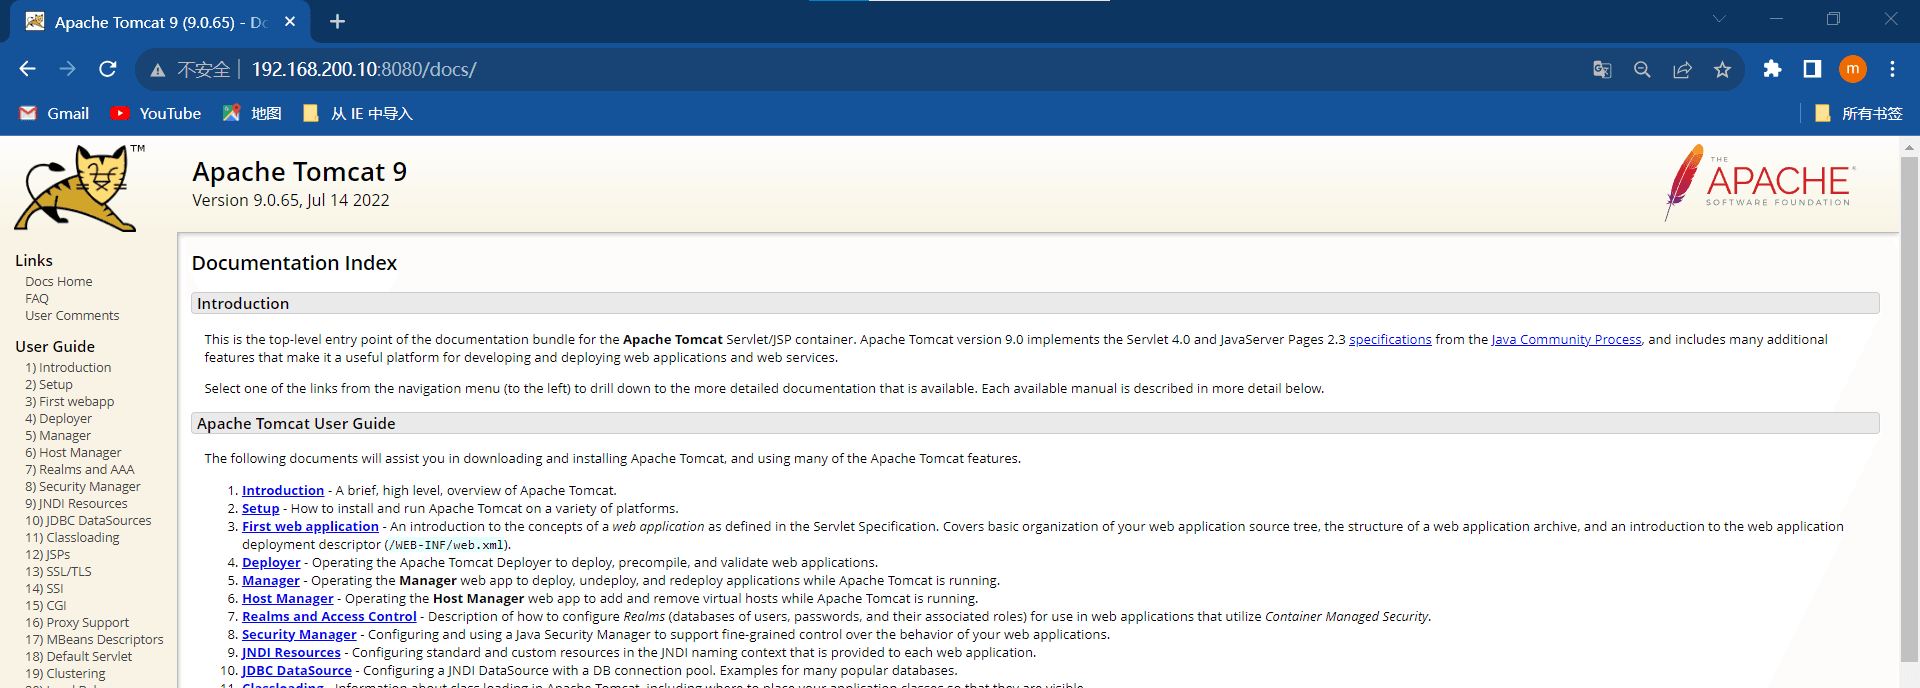Open the Setup link in user guide list

[261, 509]
